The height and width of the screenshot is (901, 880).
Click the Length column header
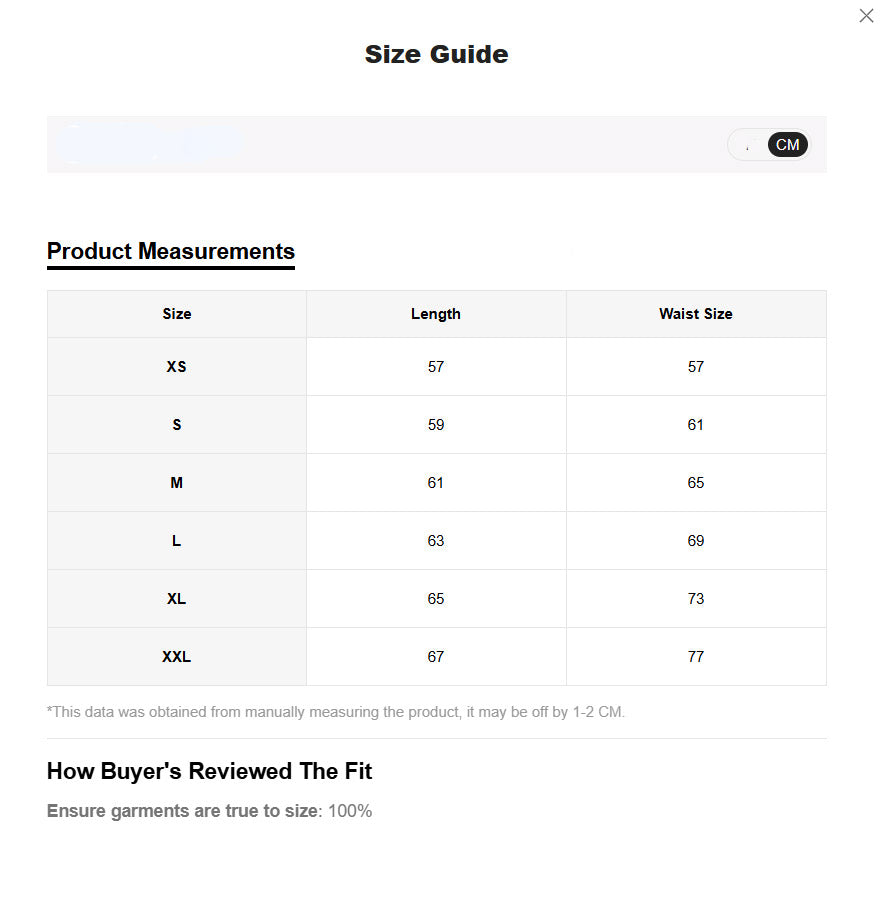click(436, 314)
